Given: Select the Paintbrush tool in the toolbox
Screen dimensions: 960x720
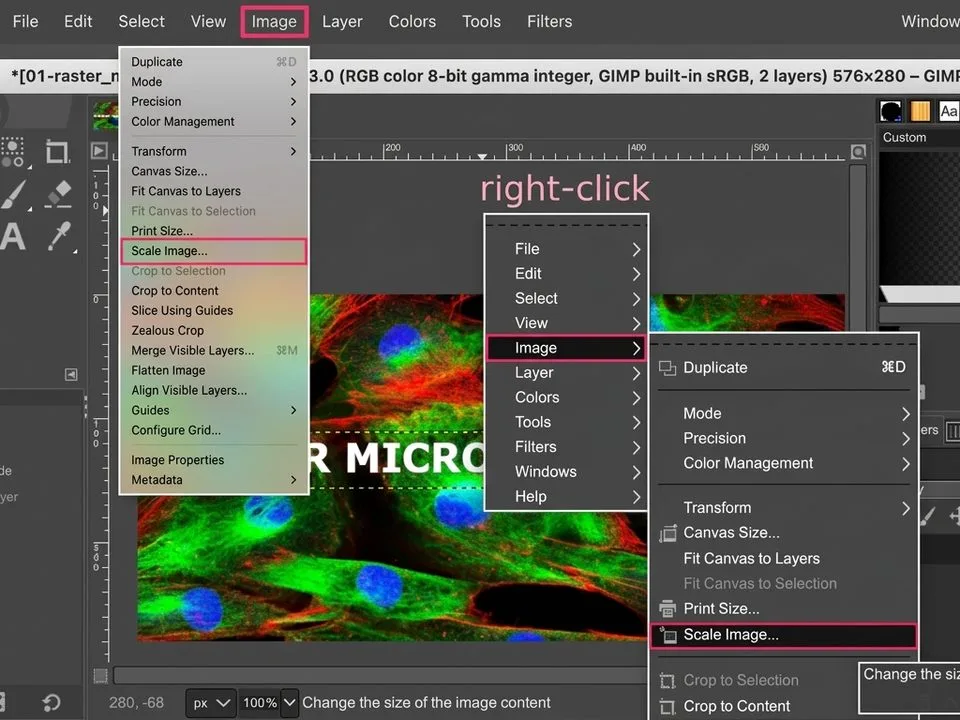Looking at the screenshot, I should pyautogui.click(x=13, y=195).
